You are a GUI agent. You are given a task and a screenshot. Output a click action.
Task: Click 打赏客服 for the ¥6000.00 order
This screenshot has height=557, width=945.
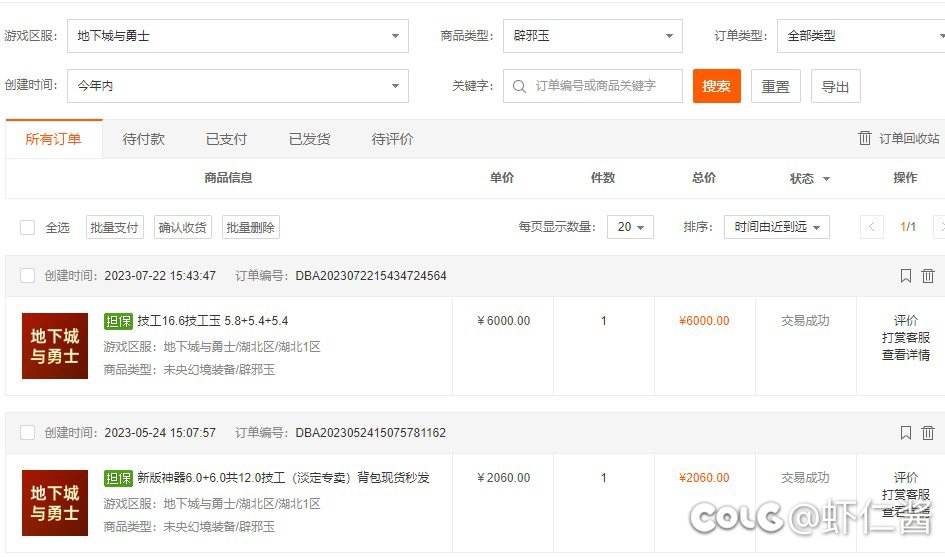906,338
